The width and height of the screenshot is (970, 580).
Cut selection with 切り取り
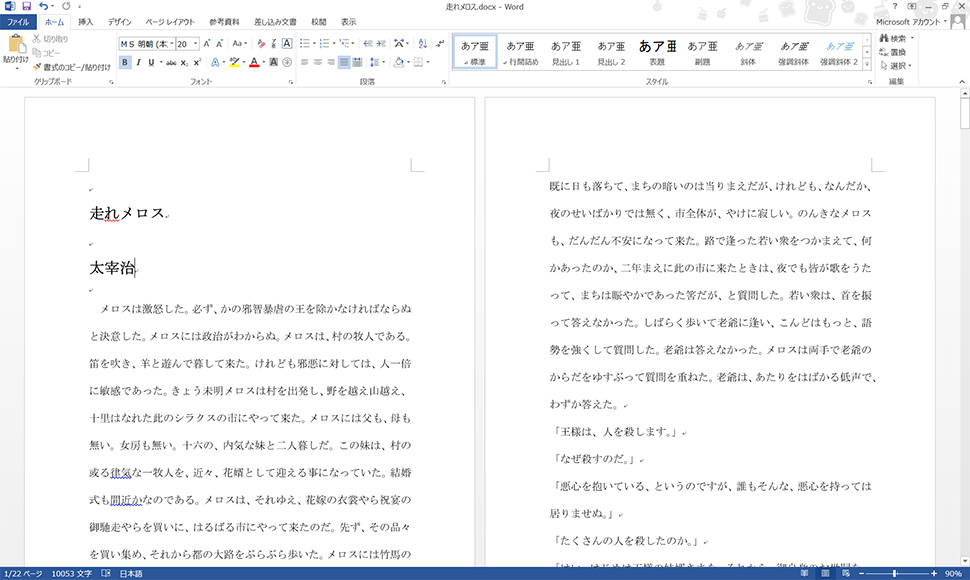coord(50,38)
